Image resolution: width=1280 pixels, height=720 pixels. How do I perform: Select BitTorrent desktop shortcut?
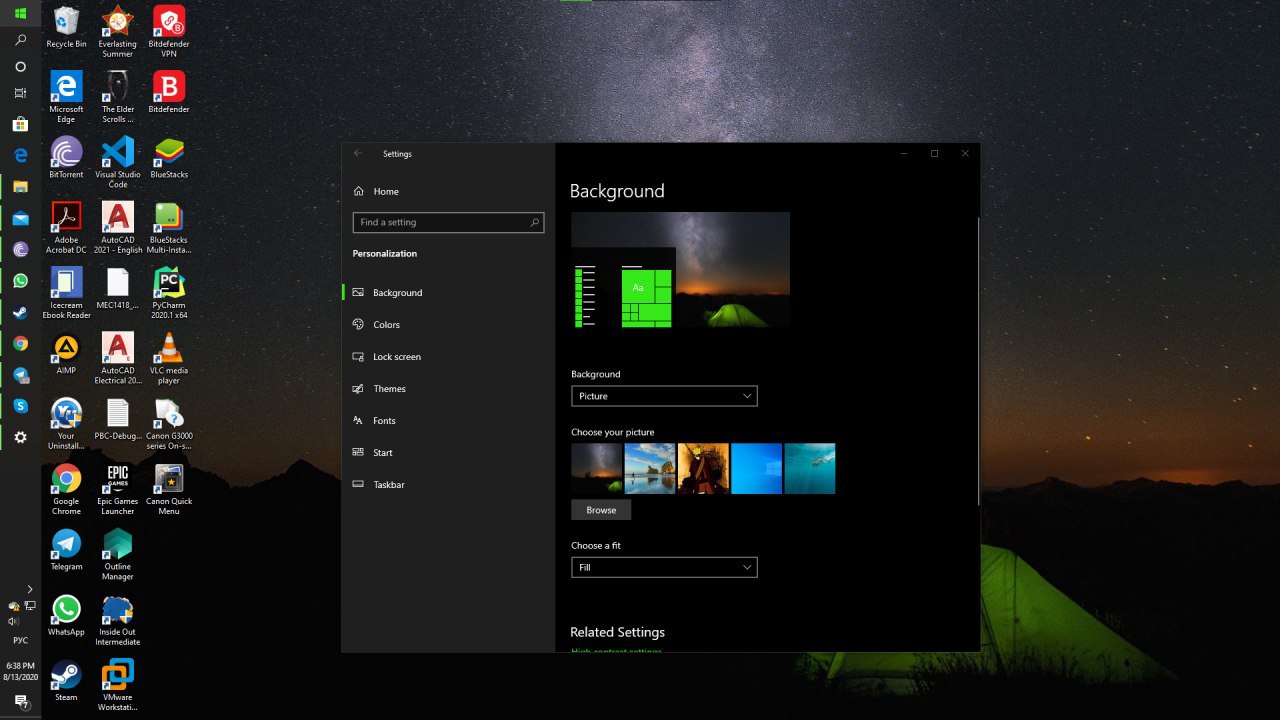pyautogui.click(x=66, y=159)
